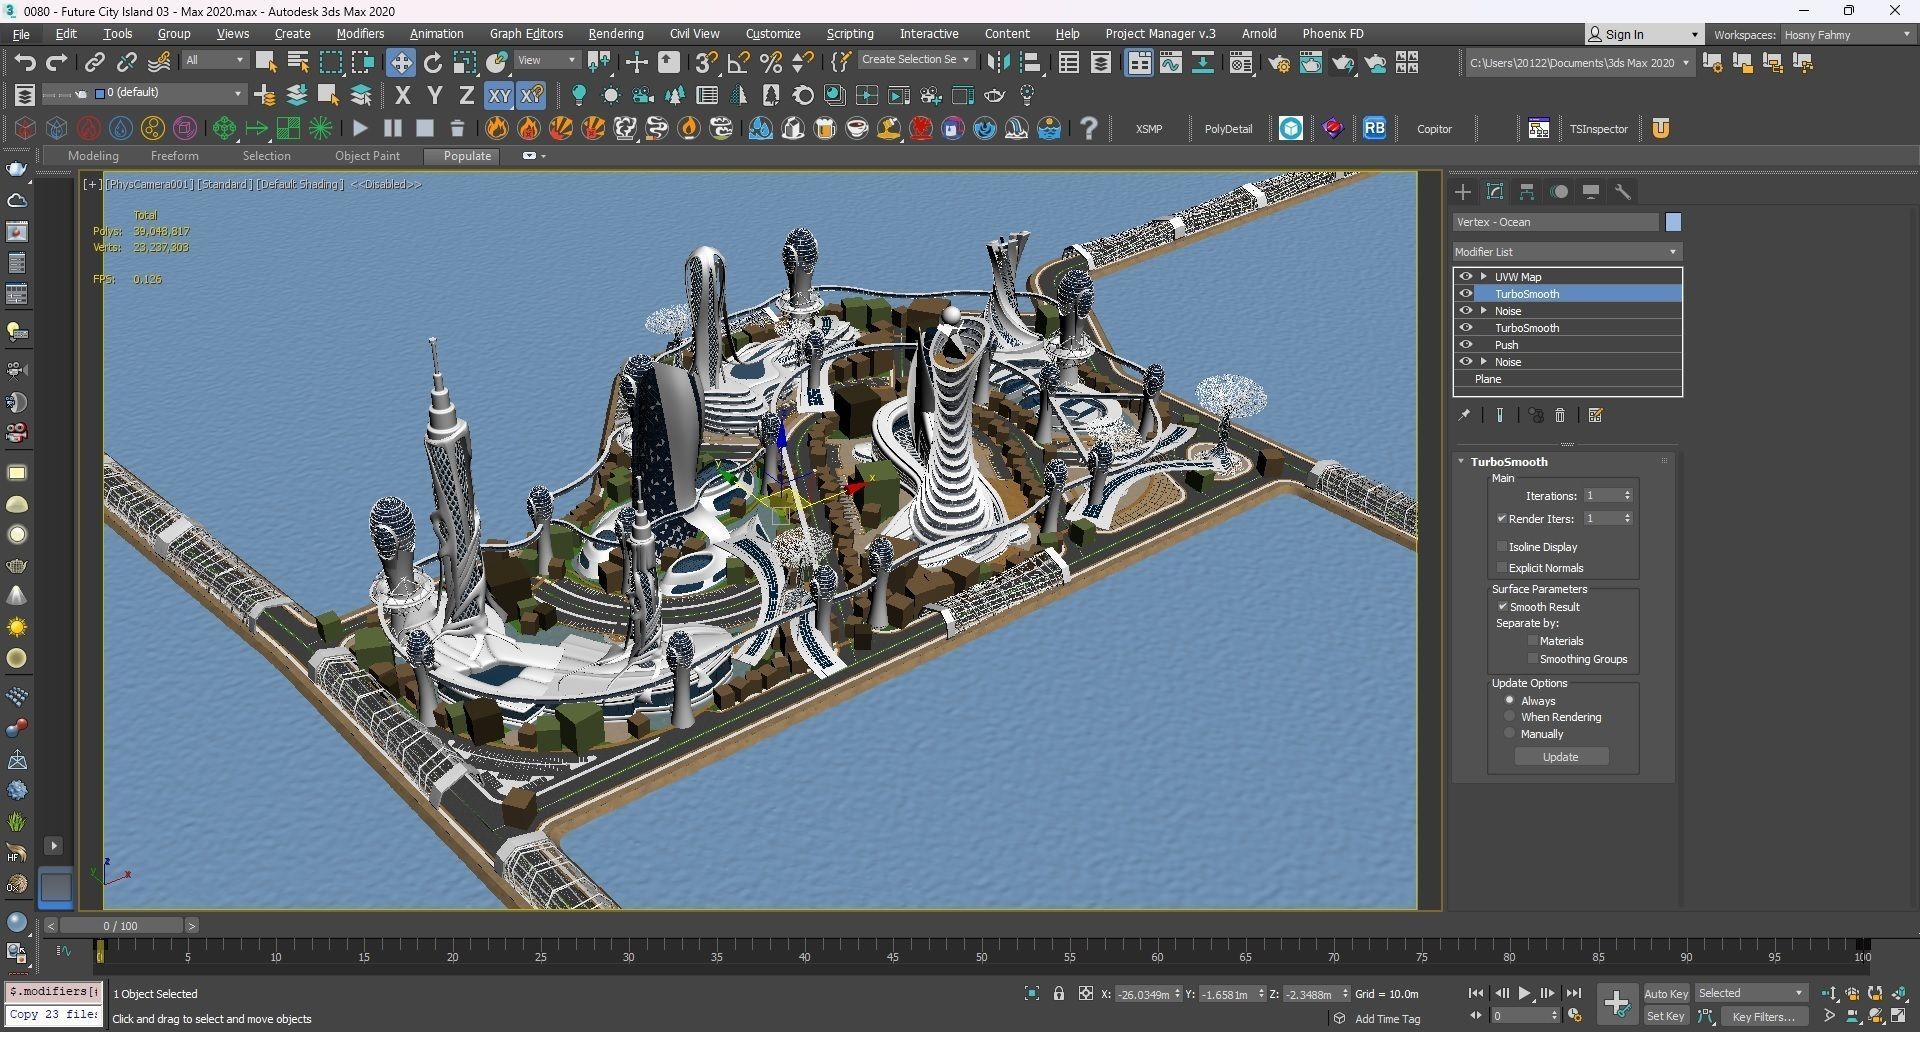Click the Mirror tool icon
Screen dimensions: 1920x1040
tap(997, 62)
